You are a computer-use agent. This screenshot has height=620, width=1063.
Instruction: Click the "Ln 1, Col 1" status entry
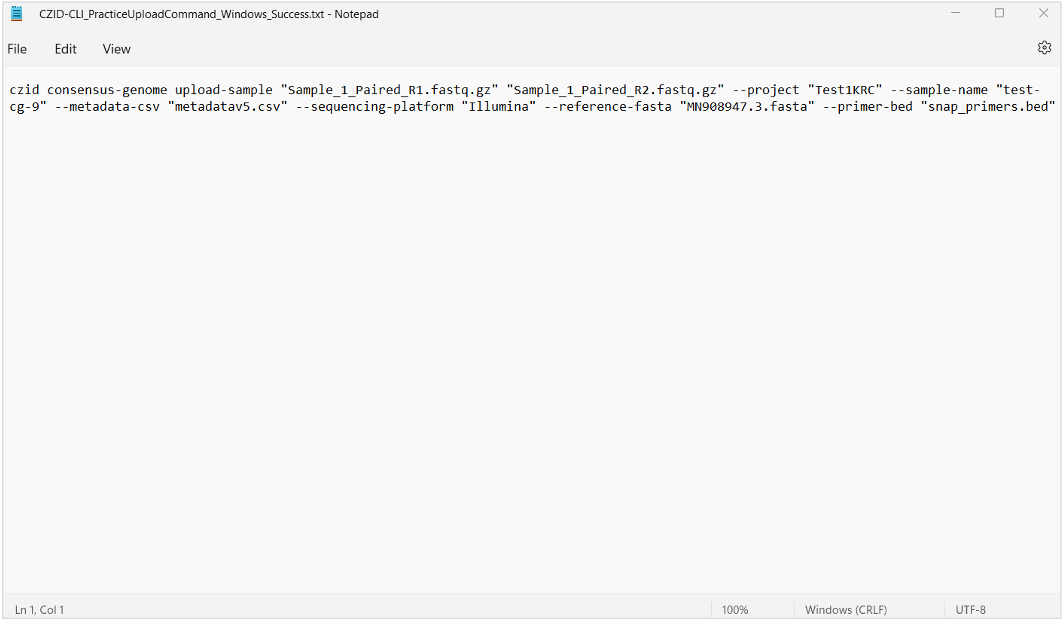coord(39,610)
